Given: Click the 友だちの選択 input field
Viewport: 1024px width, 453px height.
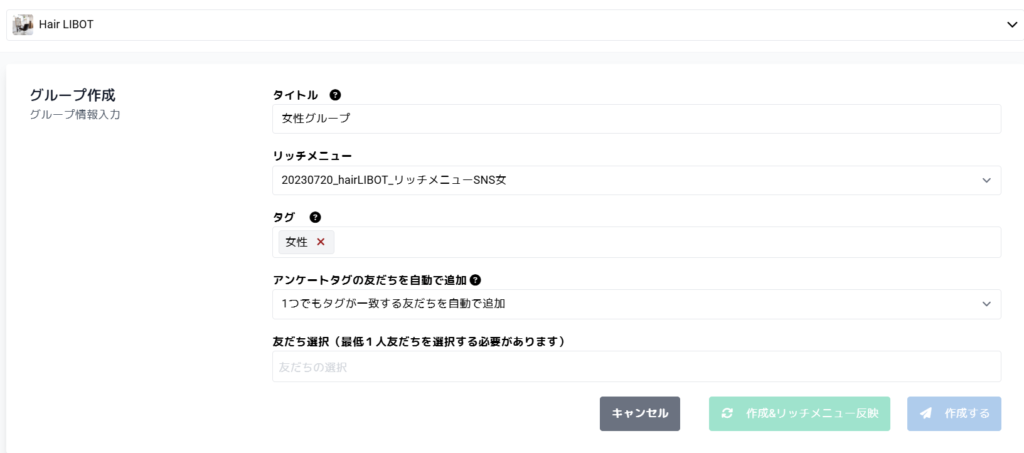Looking at the screenshot, I should click(636, 367).
